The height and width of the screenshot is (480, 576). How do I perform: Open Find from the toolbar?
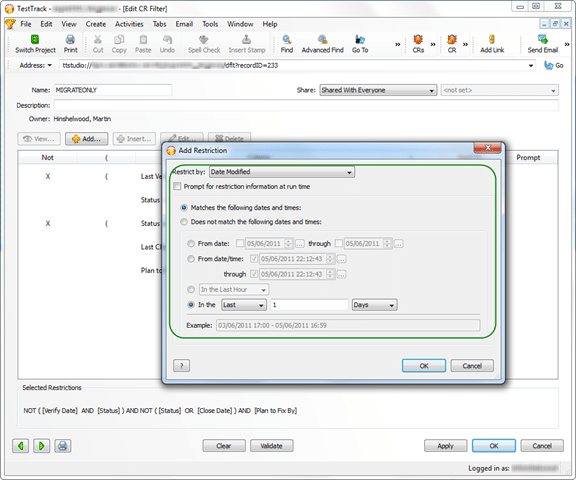click(x=287, y=44)
